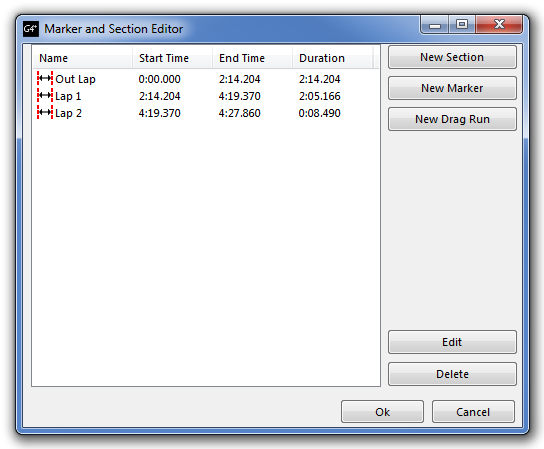The height and width of the screenshot is (449, 544).
Task: Click the Delete button
Action: click(452, 374)
